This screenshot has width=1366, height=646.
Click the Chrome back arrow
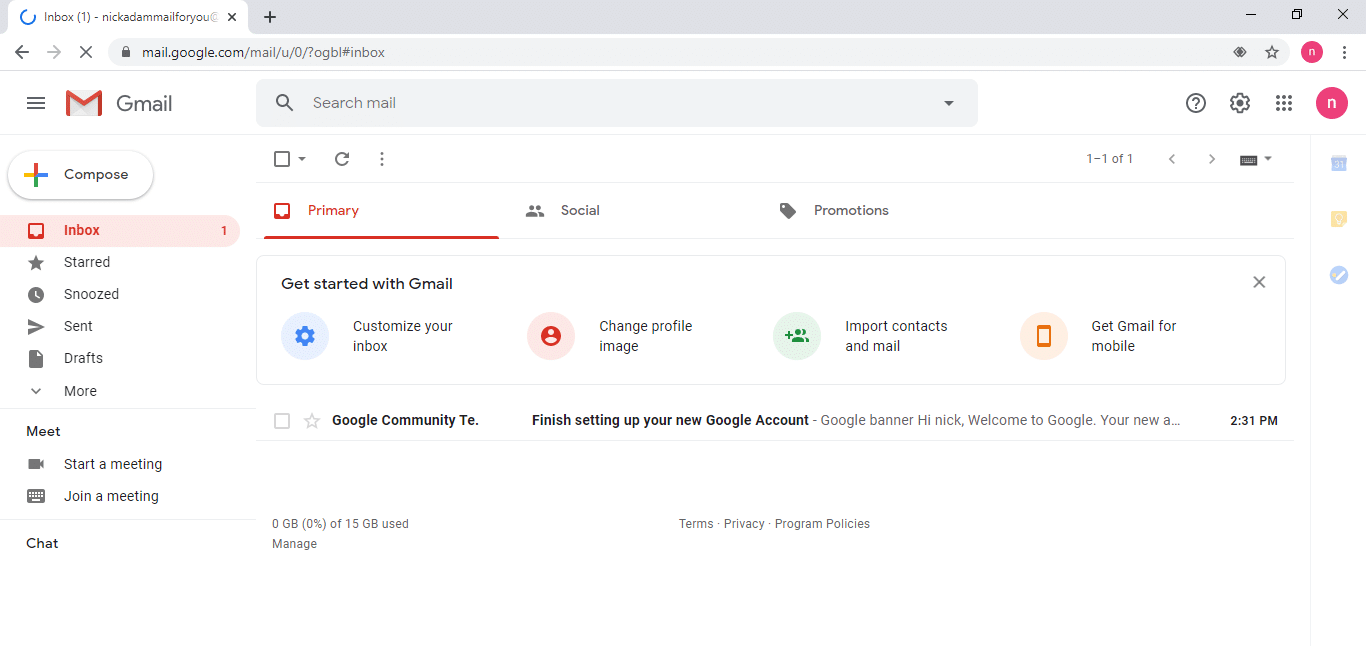(22, 52)
